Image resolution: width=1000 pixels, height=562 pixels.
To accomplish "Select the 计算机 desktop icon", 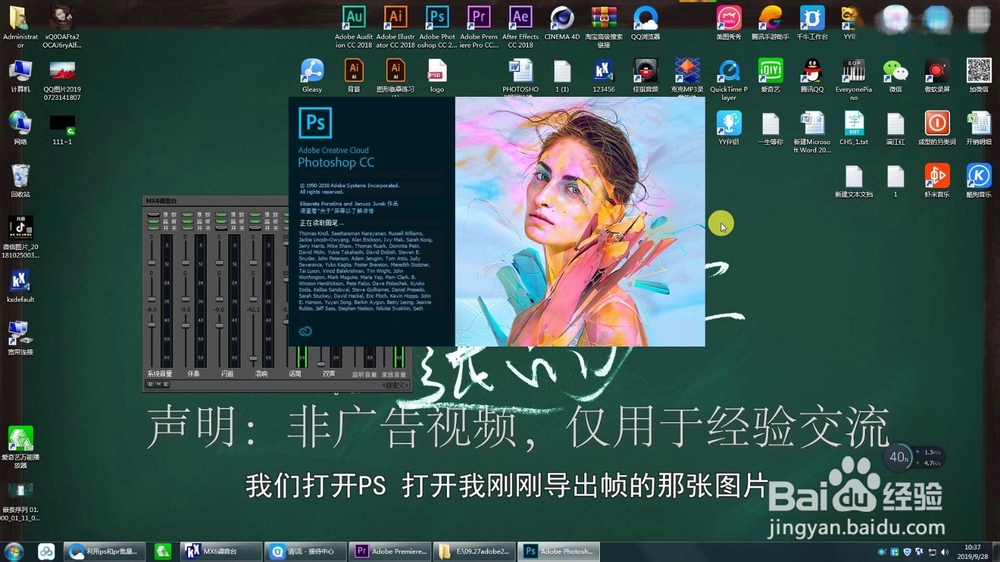I will tap(20, 75).
